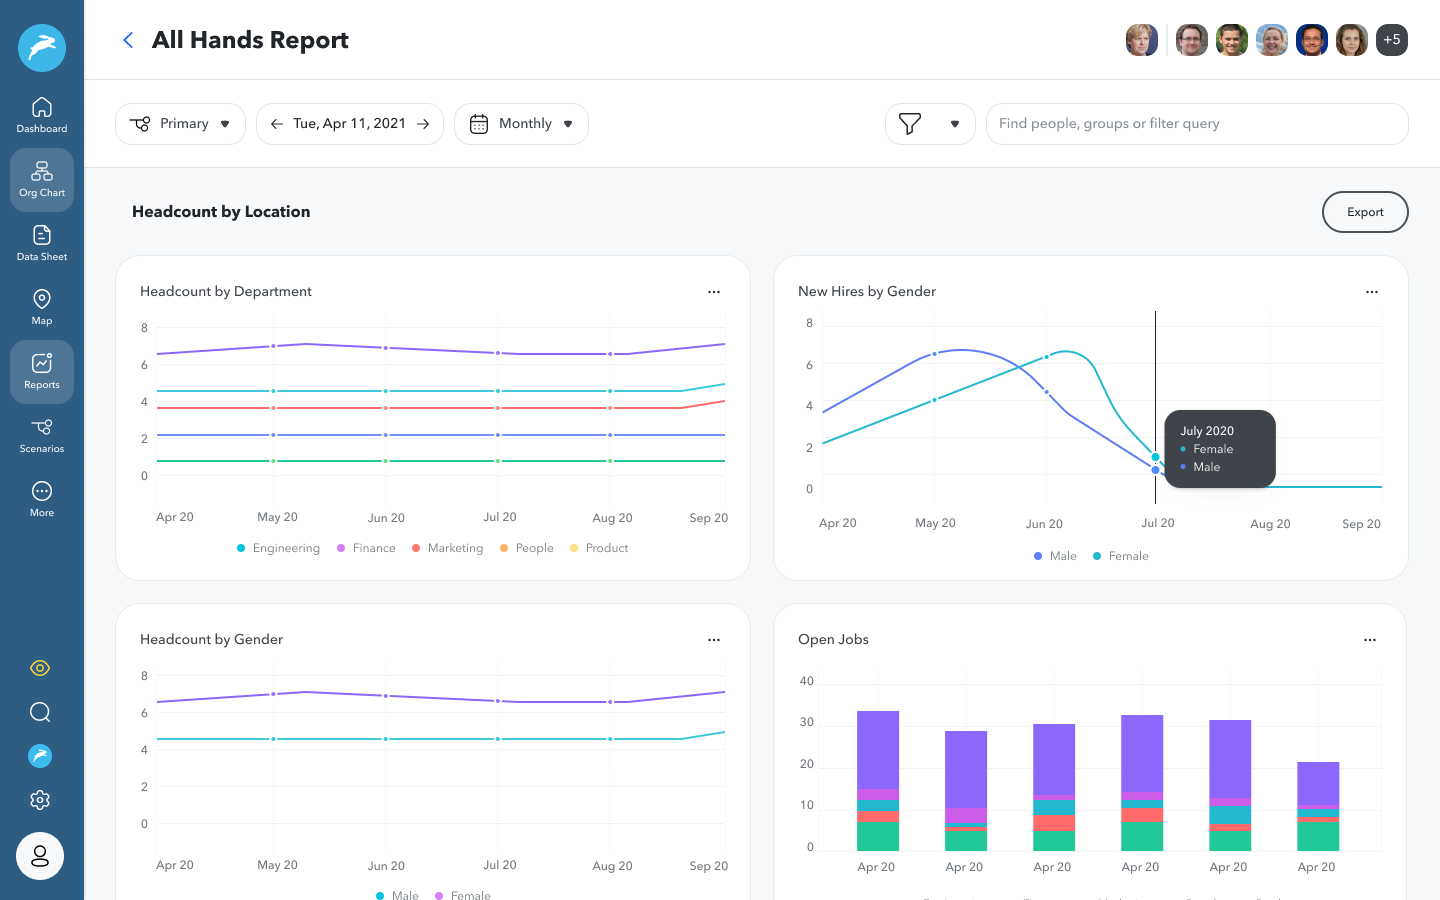Open the Primary org dropdown
1440x900 pixels.
point(180,123)
